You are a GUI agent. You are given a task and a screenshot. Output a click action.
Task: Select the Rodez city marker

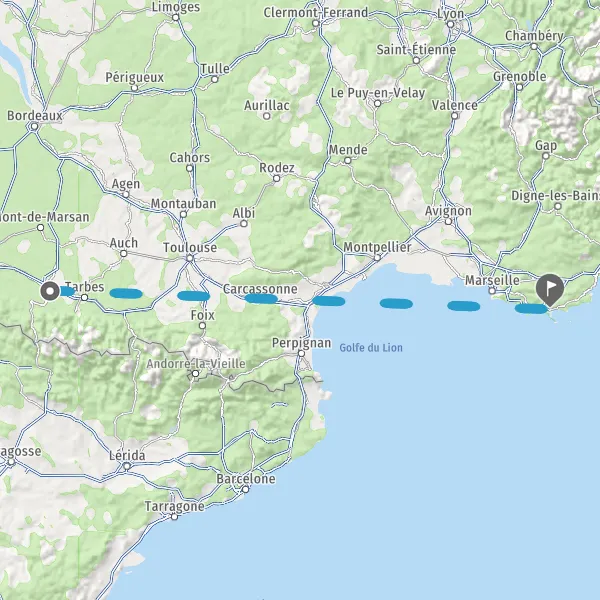click(277, 179)
